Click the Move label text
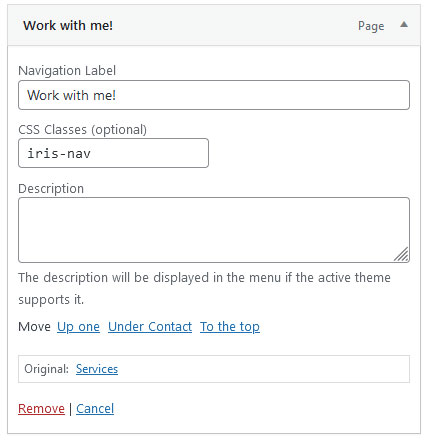This screenshot has width=429, height=445. click(x=34, y=327)
